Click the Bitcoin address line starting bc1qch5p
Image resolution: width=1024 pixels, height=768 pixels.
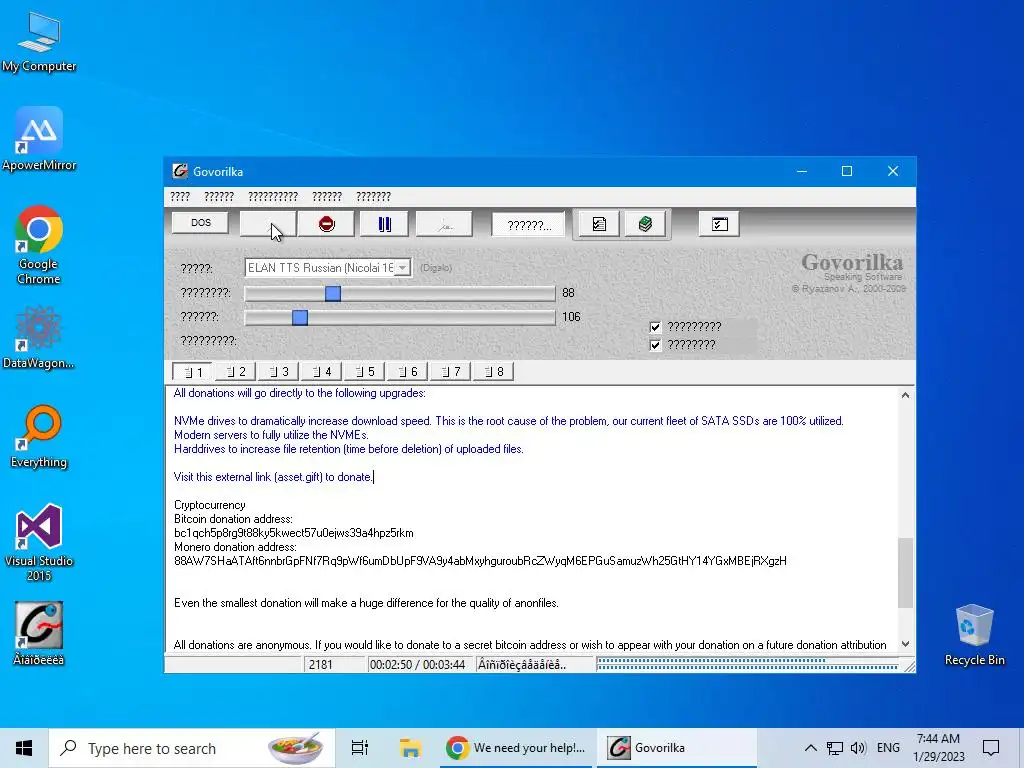(294, 533)
